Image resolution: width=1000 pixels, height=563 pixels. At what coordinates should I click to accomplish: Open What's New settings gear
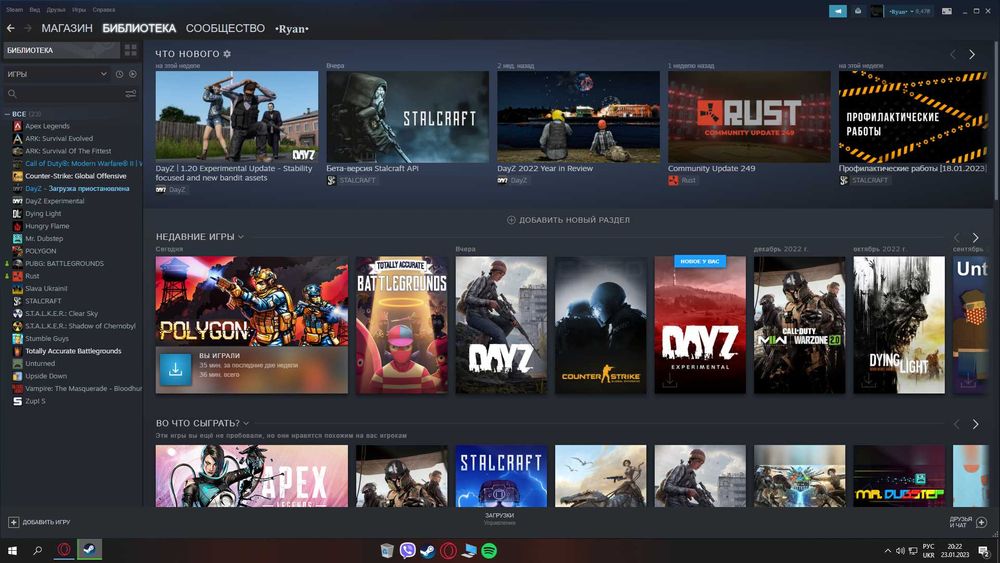[x=227, y=54]
